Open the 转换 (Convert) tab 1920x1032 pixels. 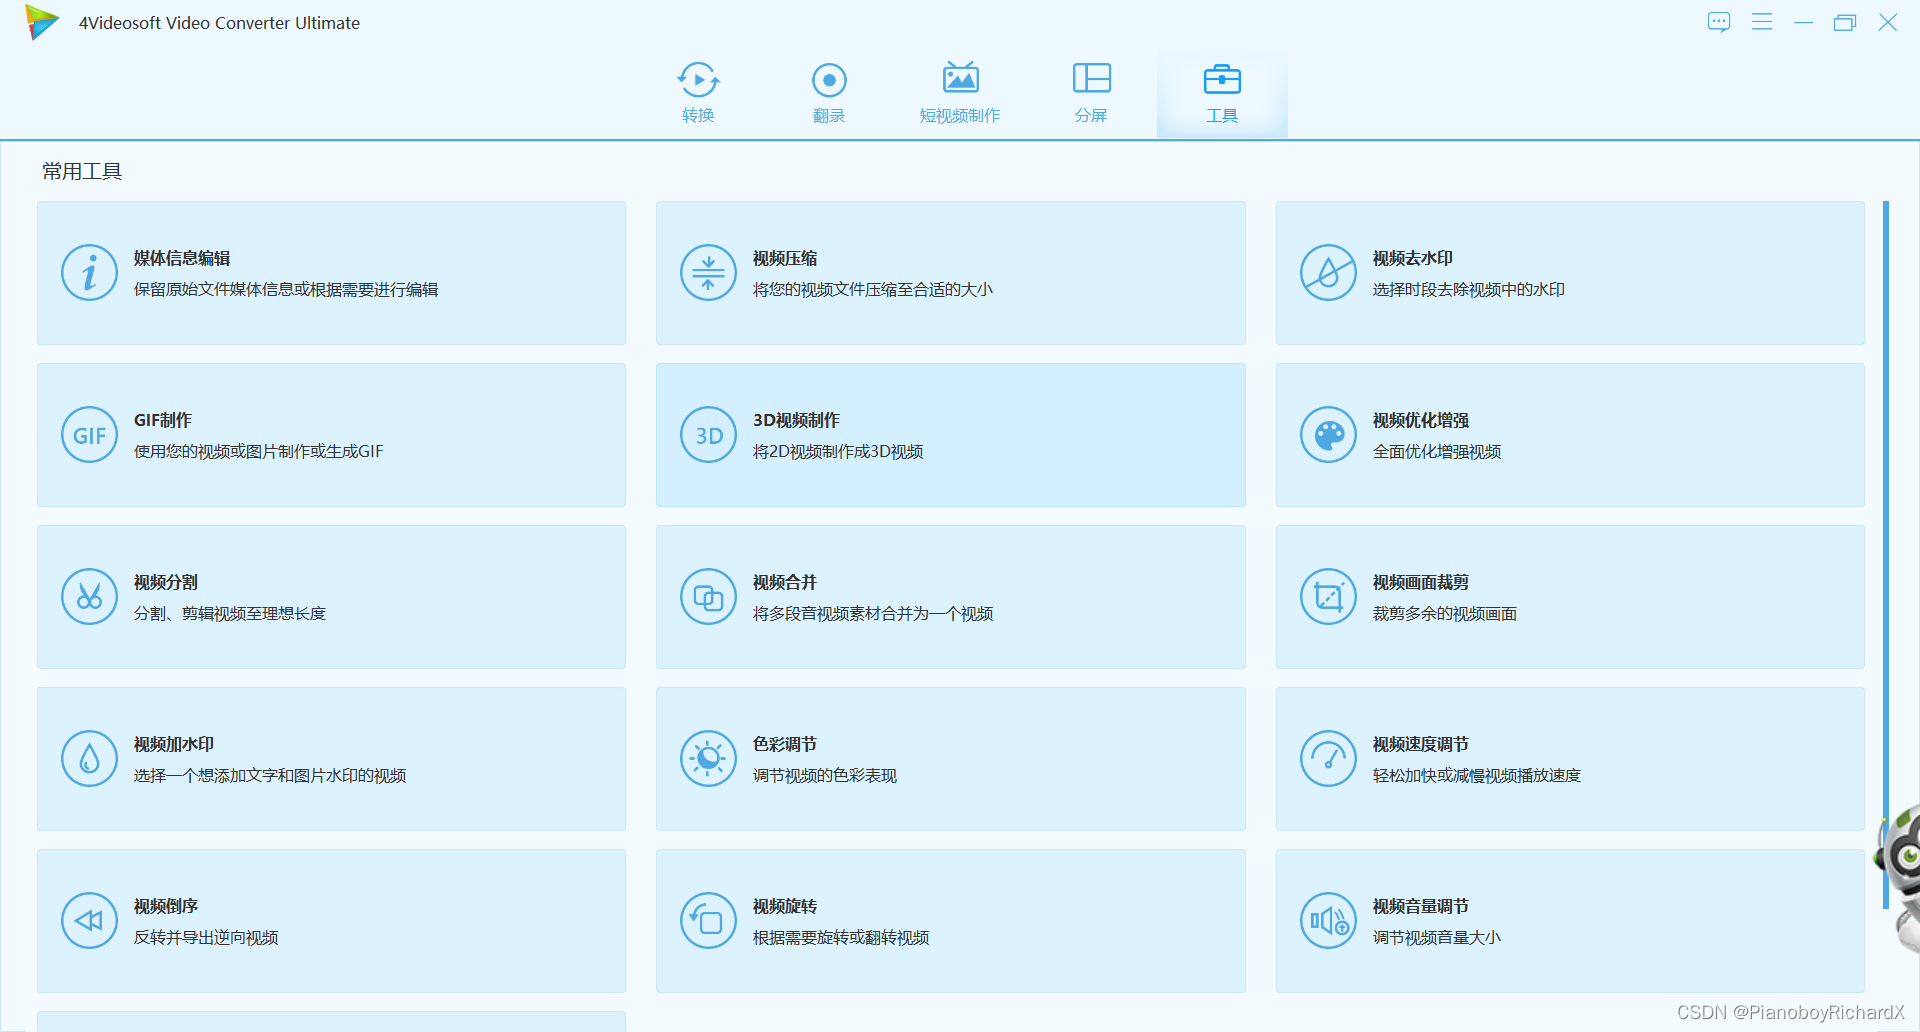pos(698,94)
